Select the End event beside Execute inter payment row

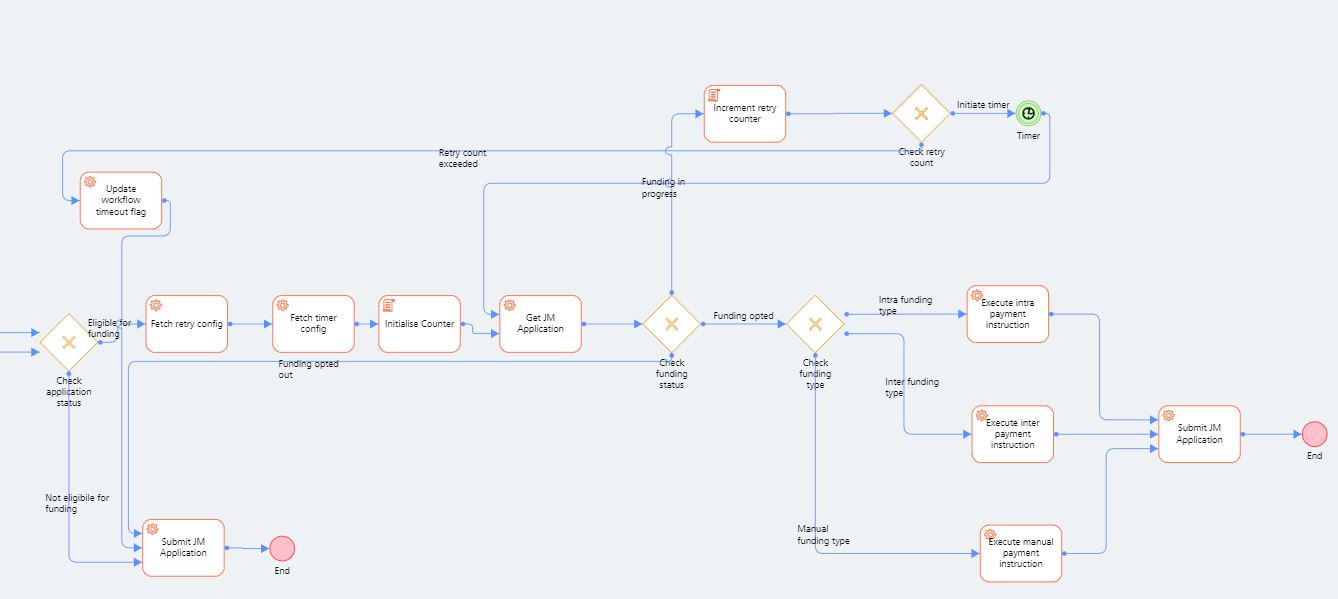coord(1314,434)
